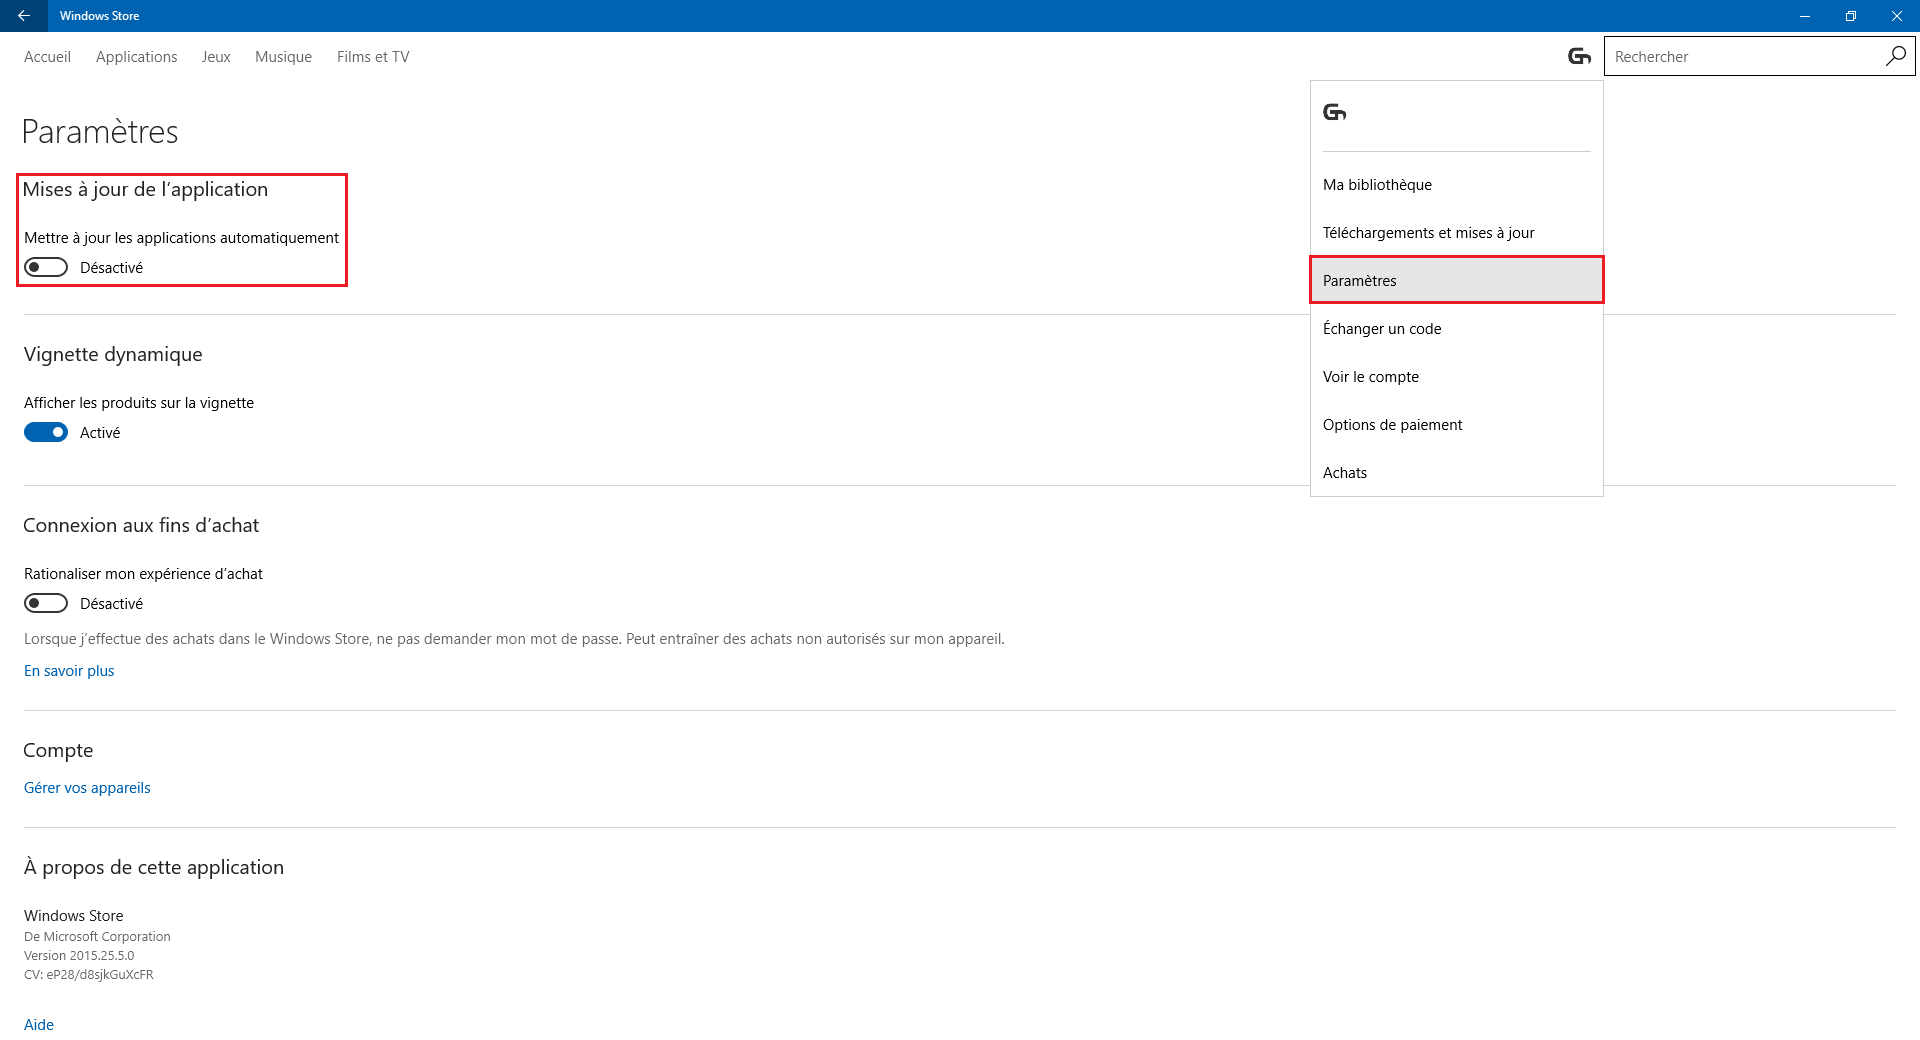Viewport: 1920px width, 1040px height.
Task: Toggle automatic application updates switch
Action: (46, 267)
